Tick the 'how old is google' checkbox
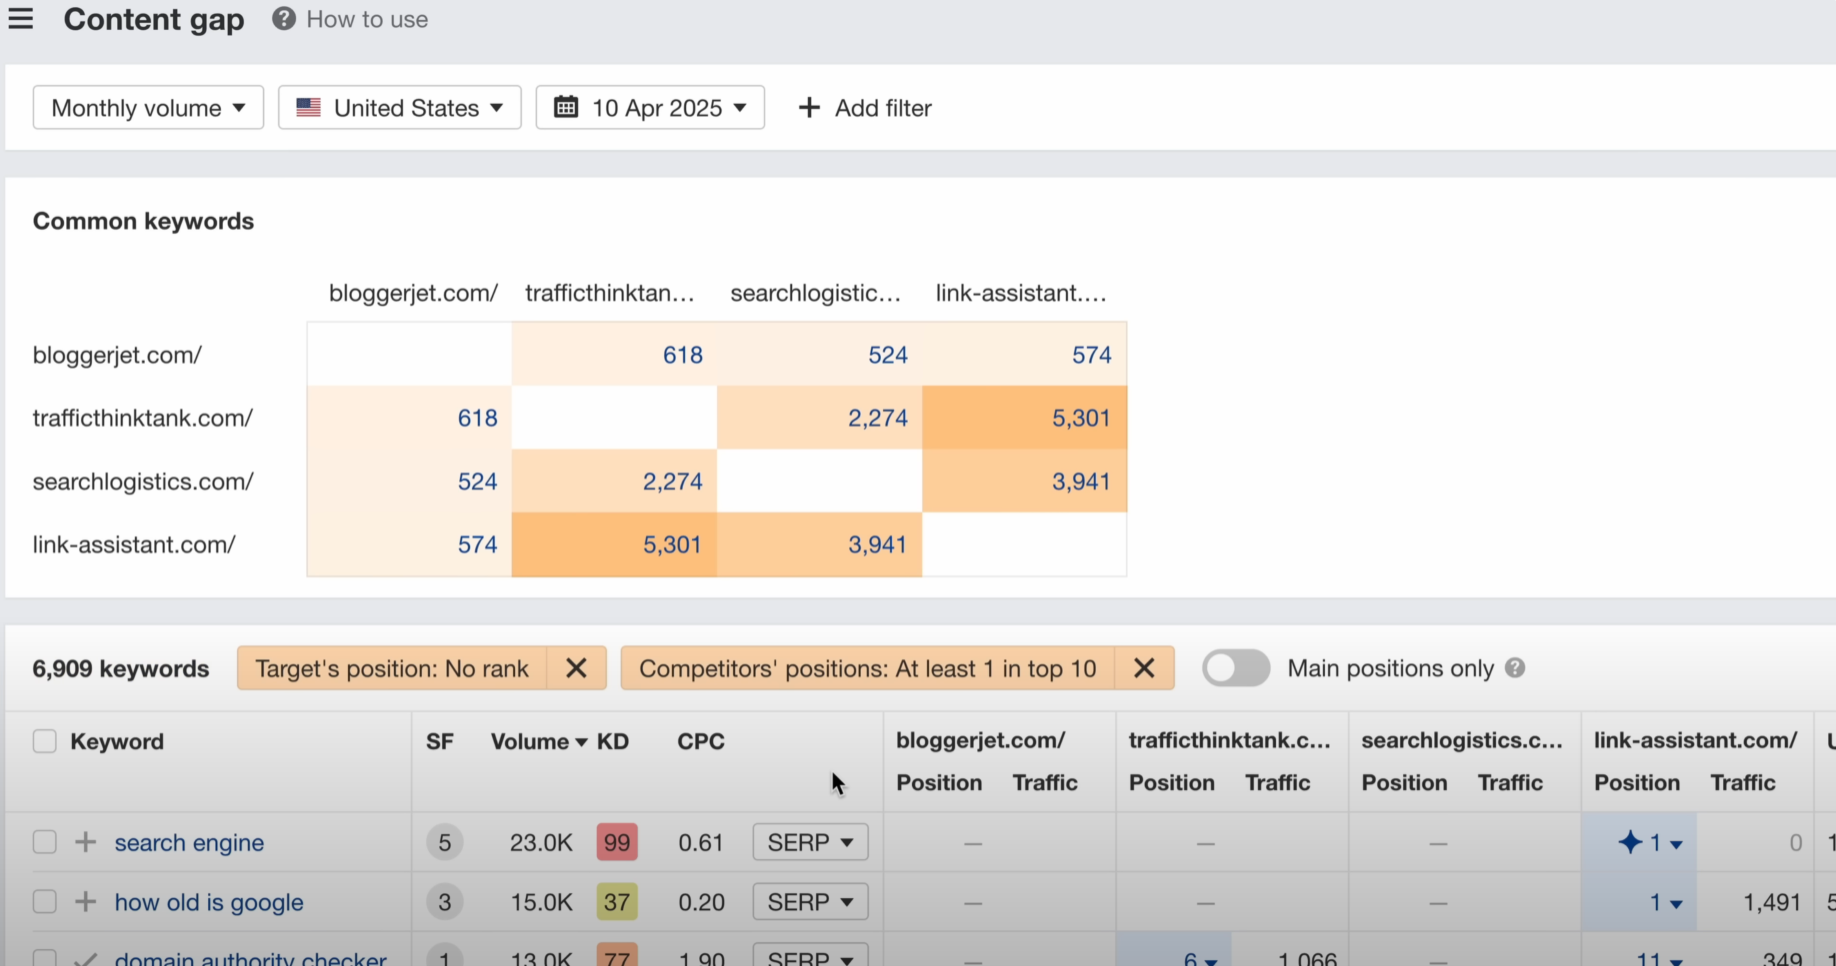 (x=45, y=902)
